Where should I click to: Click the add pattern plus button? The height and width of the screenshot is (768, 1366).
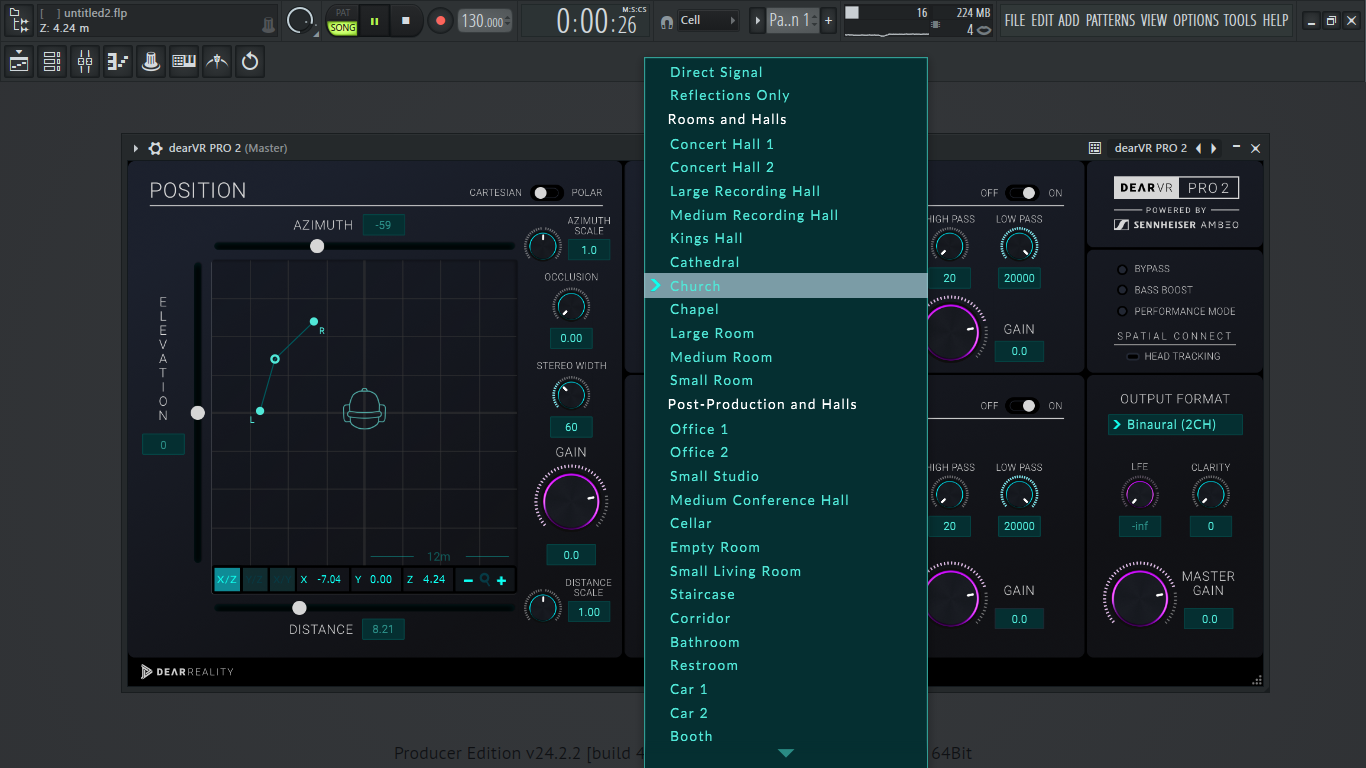tap(828, 21)
